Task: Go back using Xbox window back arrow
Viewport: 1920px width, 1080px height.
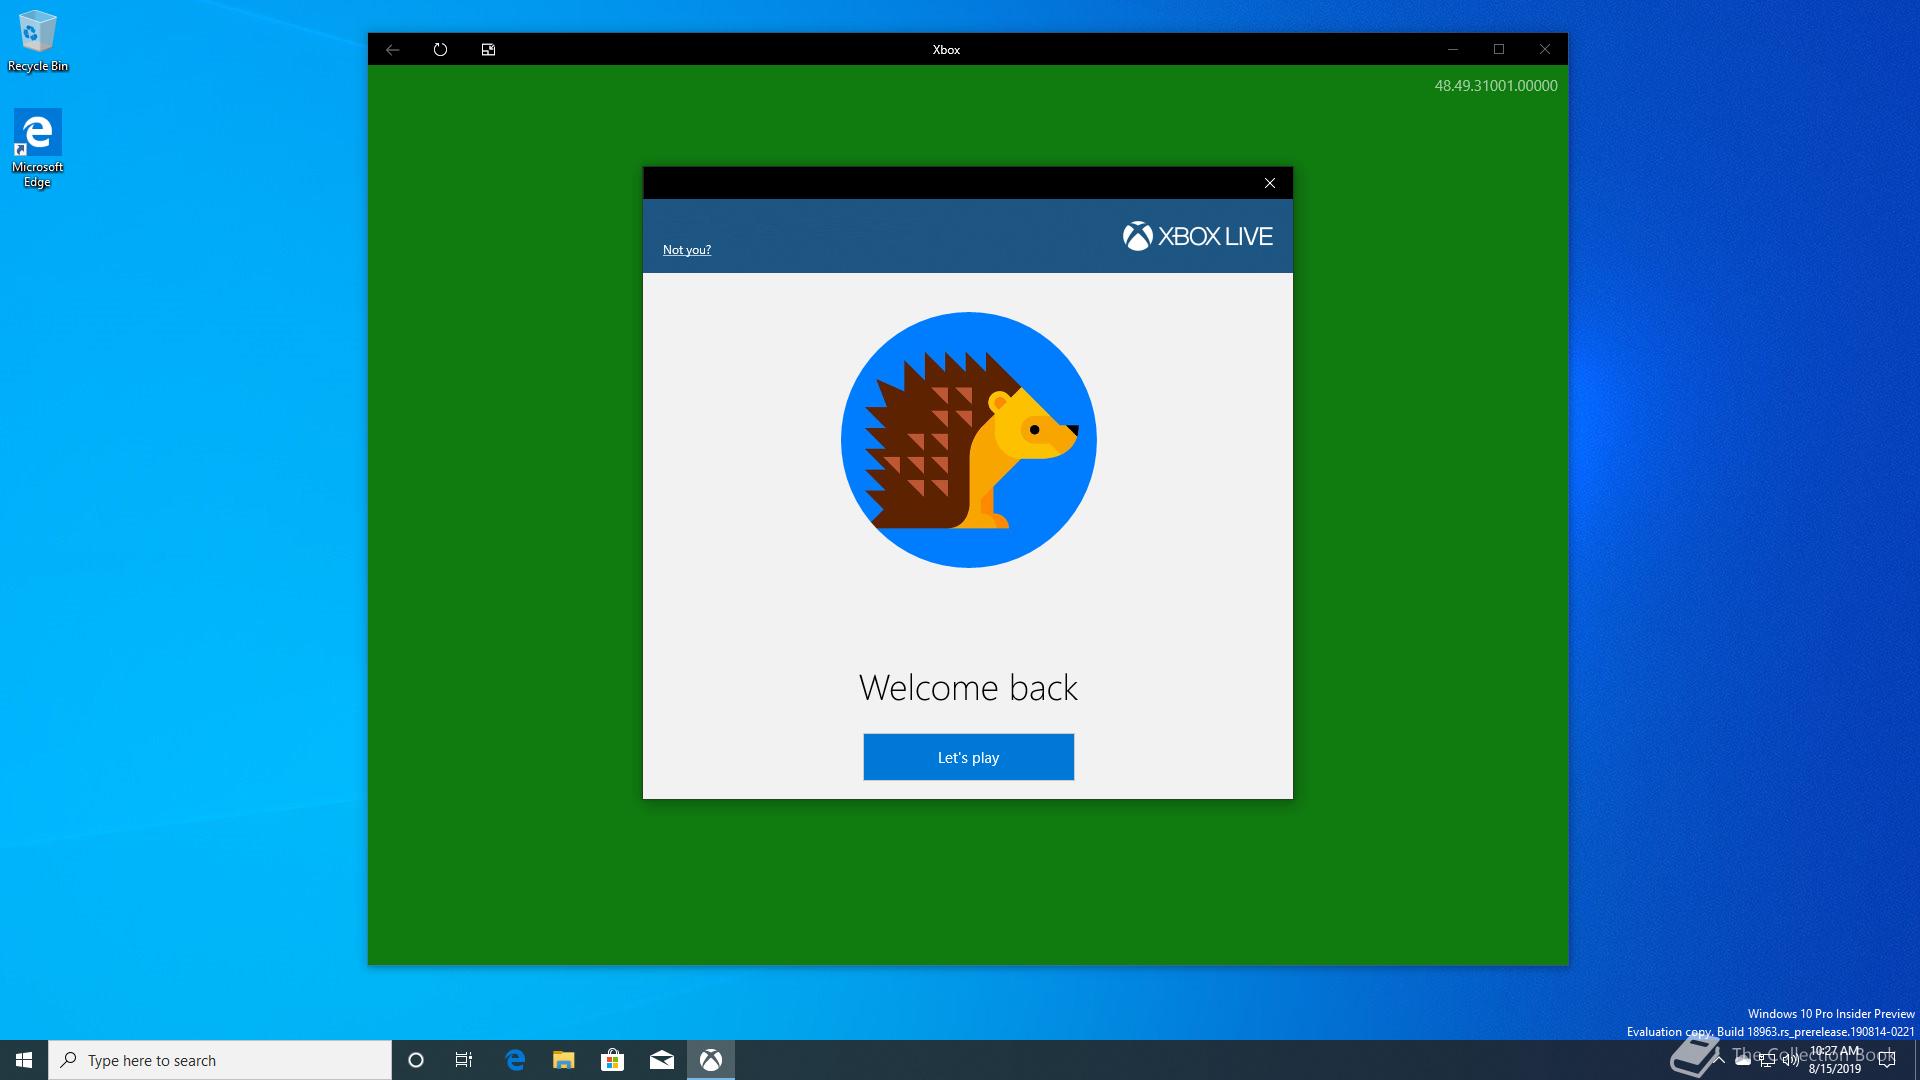Action: 393,49
